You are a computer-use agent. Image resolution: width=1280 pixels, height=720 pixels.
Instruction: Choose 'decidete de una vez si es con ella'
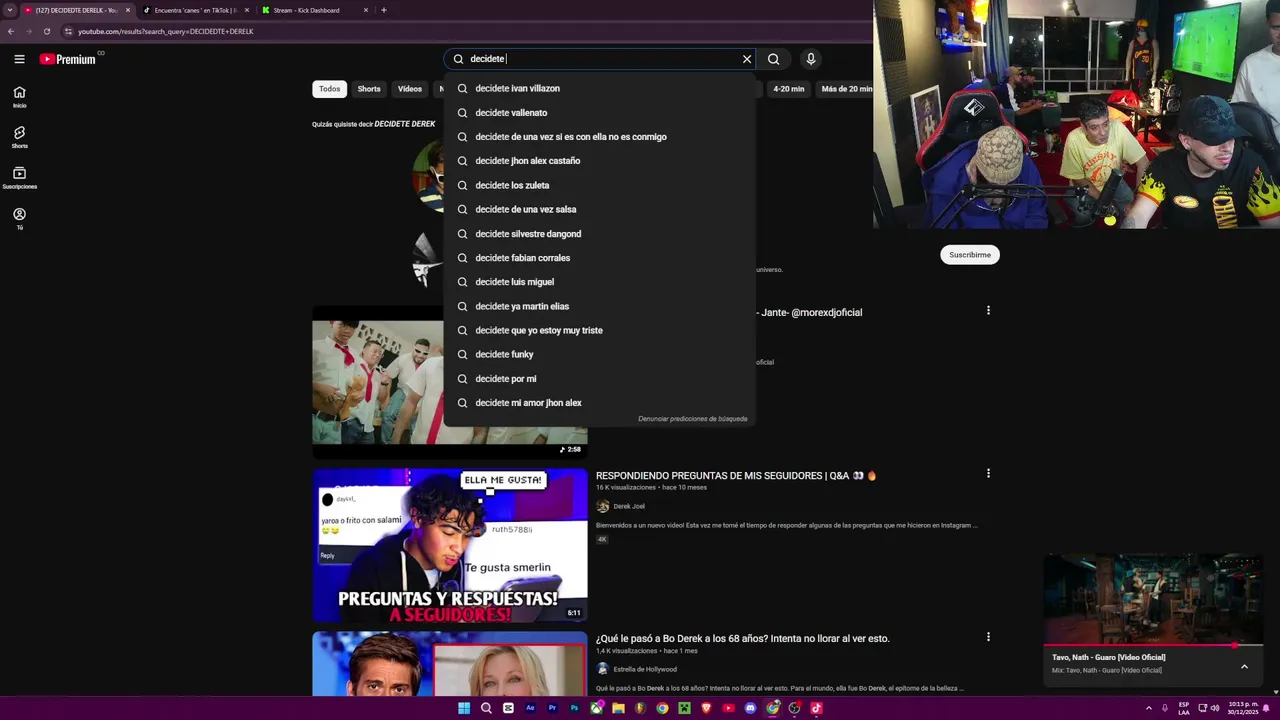coord(599,137)
